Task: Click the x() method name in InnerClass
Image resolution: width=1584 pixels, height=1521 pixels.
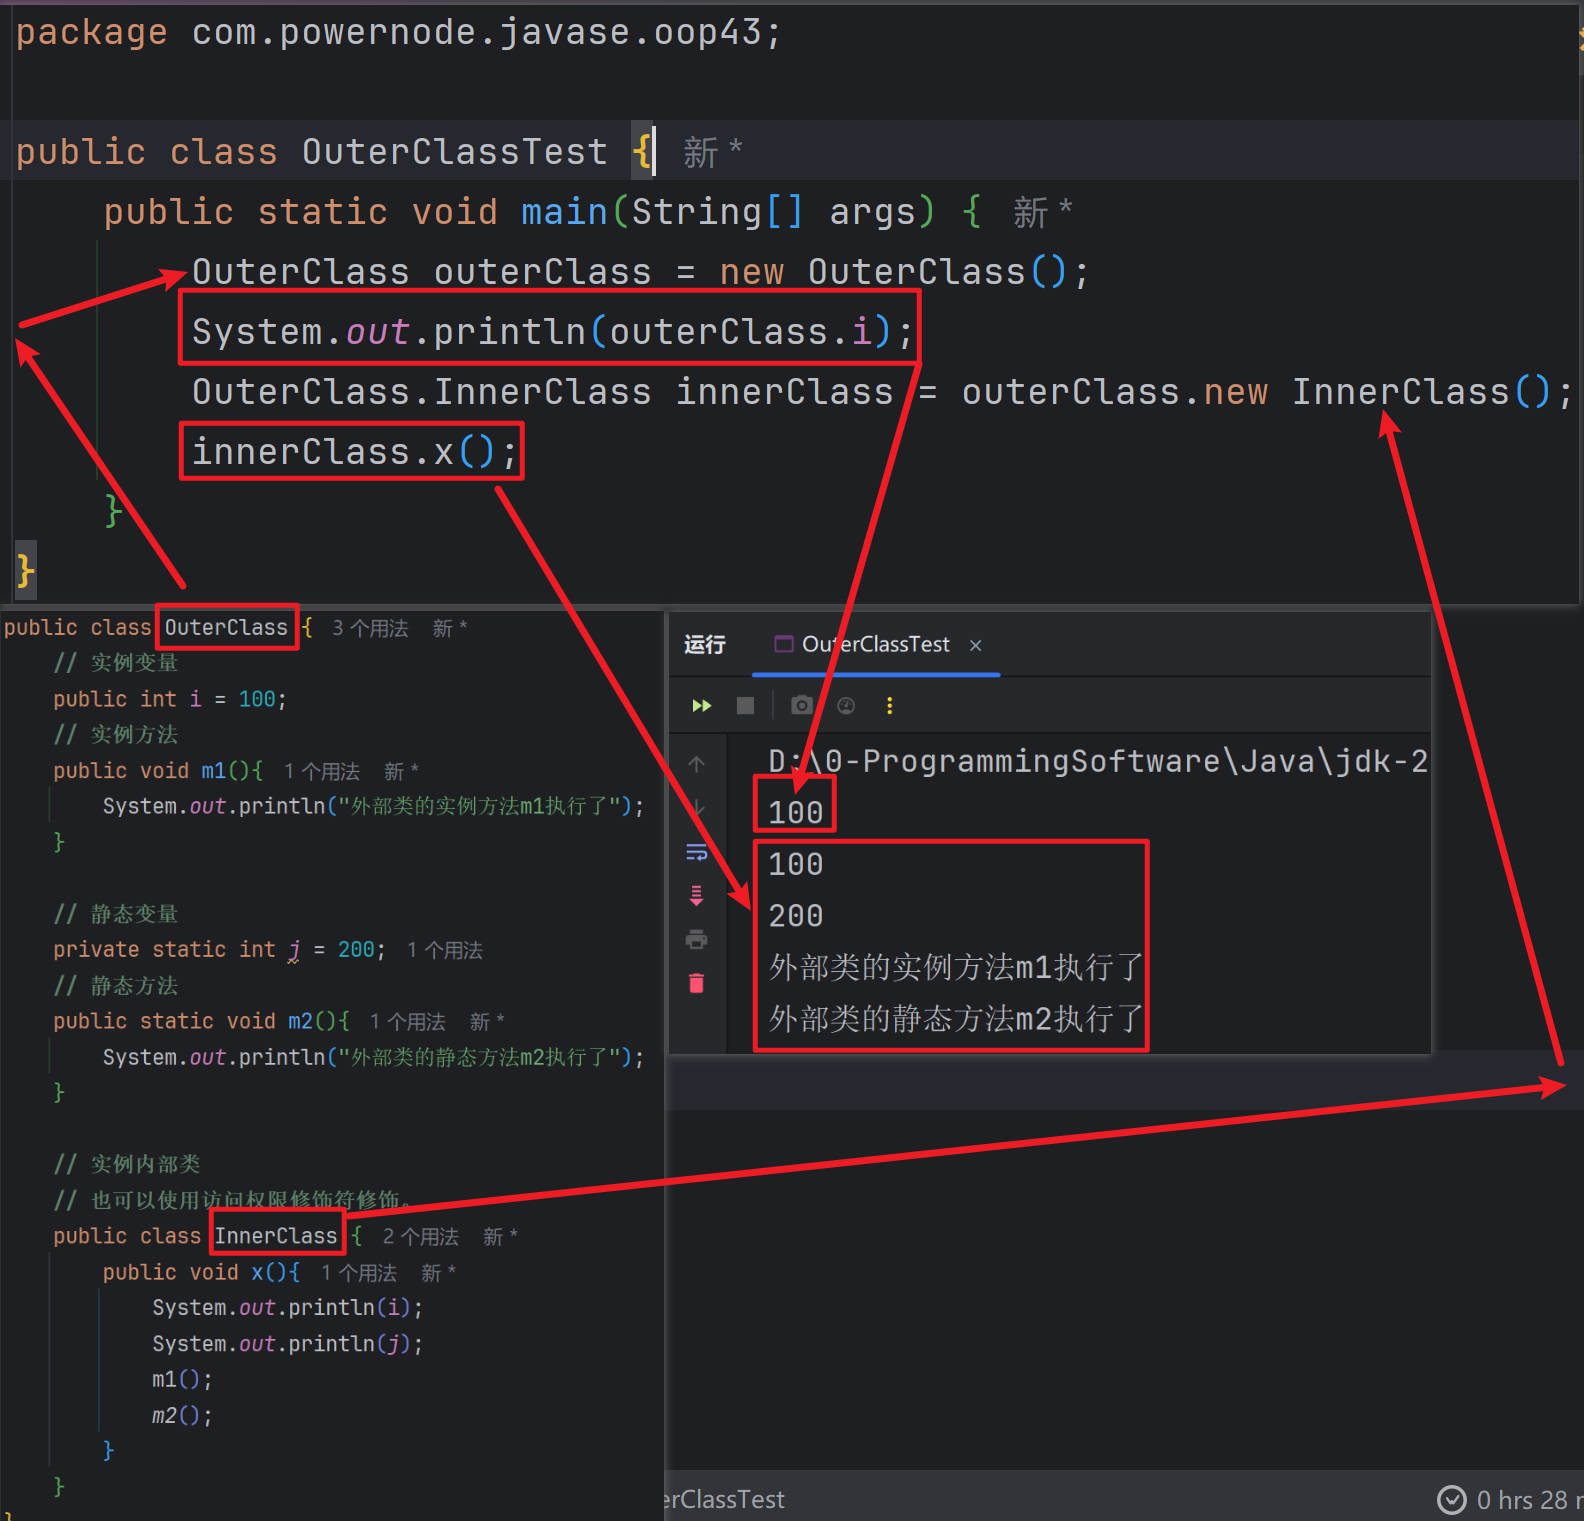Action: (258, 1272)
